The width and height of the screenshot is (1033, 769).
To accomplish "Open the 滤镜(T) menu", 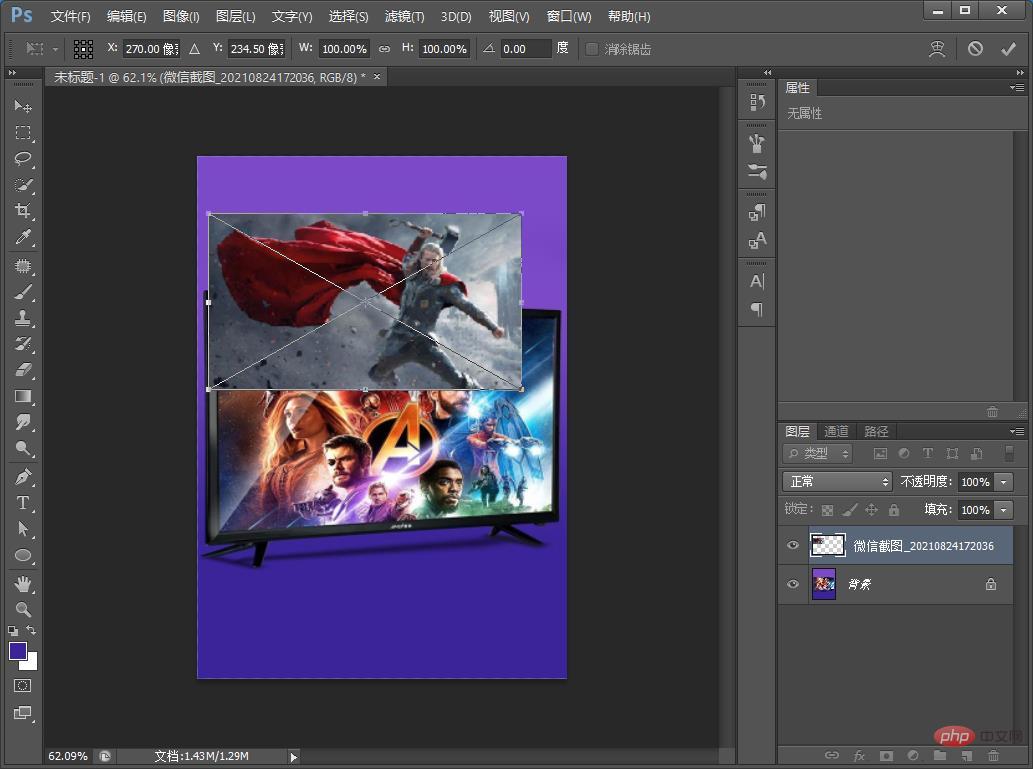I will (x=405, y=16).
